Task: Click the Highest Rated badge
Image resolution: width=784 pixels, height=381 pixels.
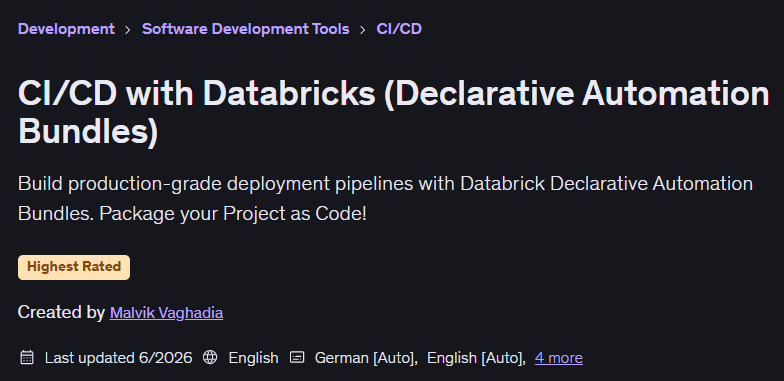Action: (x=74, y=267)
